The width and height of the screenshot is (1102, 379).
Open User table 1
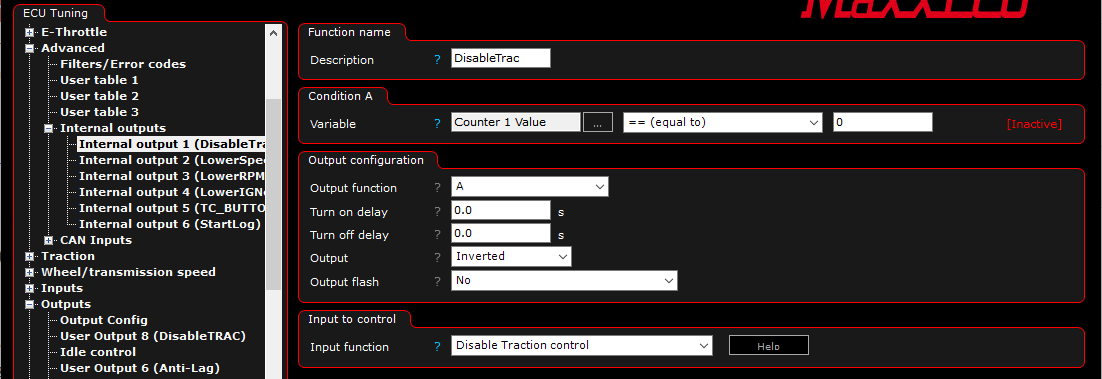99,80
